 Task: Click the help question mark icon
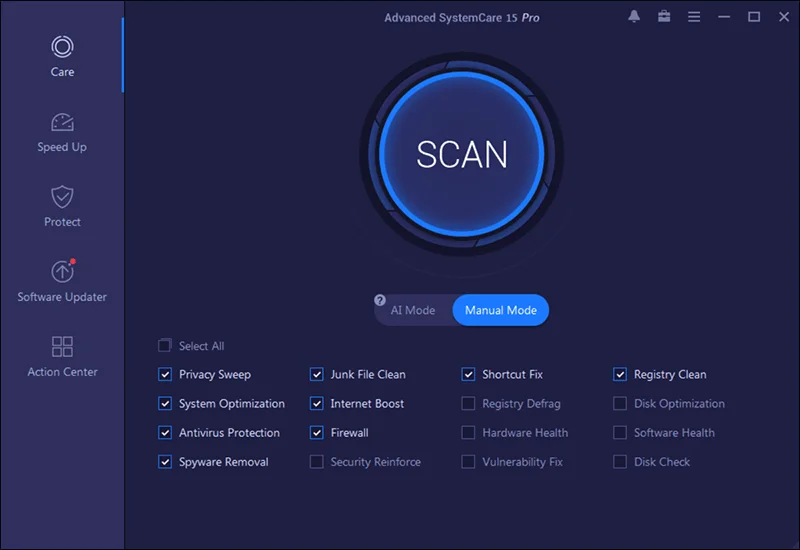(x=380, y=300)
